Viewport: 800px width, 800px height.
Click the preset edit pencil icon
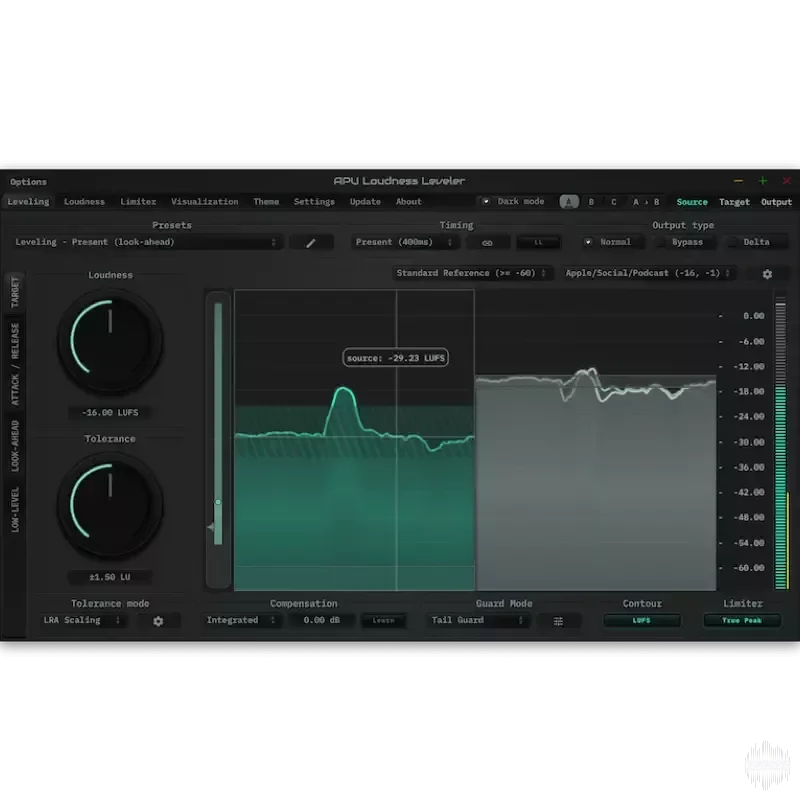point(311,243)
